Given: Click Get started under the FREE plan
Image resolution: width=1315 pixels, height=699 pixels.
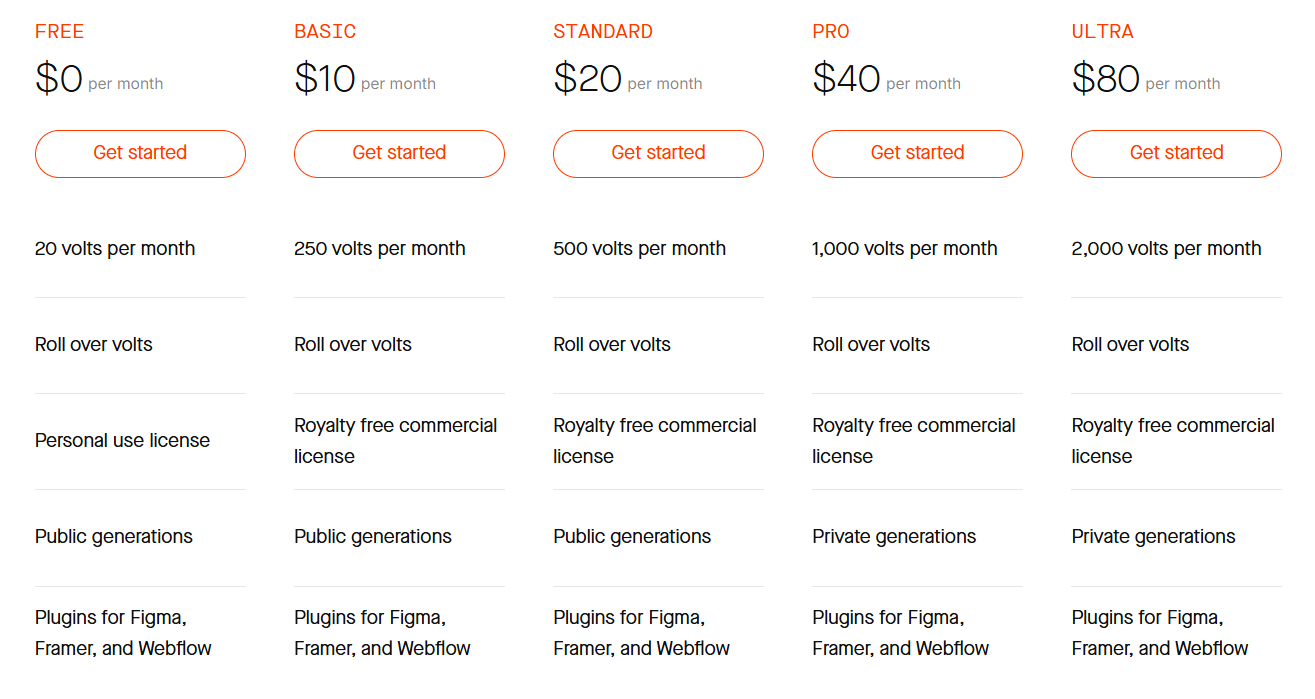Looking at the screenshot, I should pos(140,153).
